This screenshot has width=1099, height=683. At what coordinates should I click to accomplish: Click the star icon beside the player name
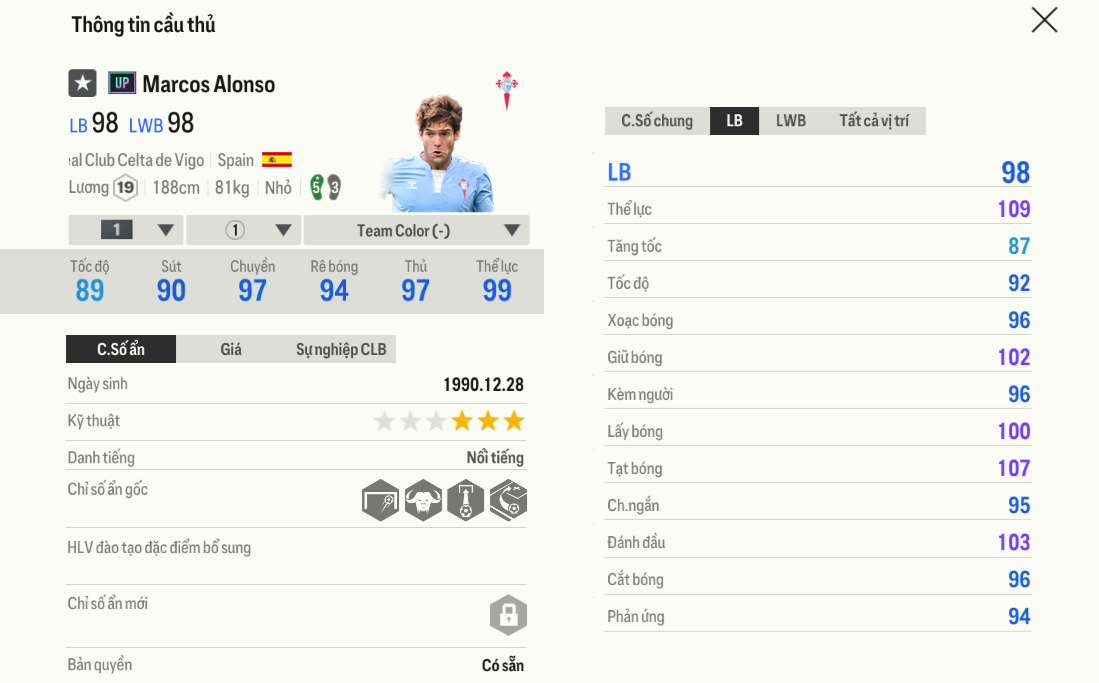pos(82,83)
